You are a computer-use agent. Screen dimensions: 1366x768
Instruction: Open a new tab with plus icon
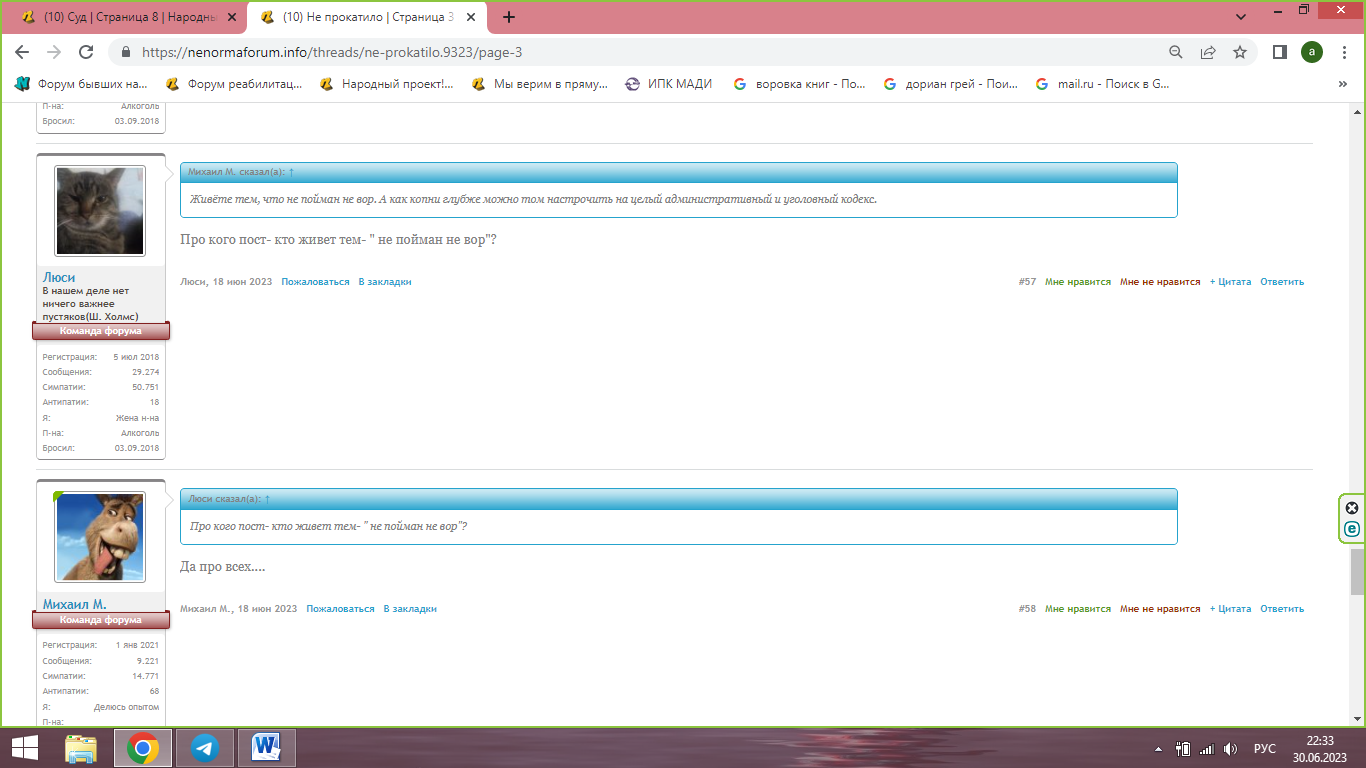click(x=509, y=17)
